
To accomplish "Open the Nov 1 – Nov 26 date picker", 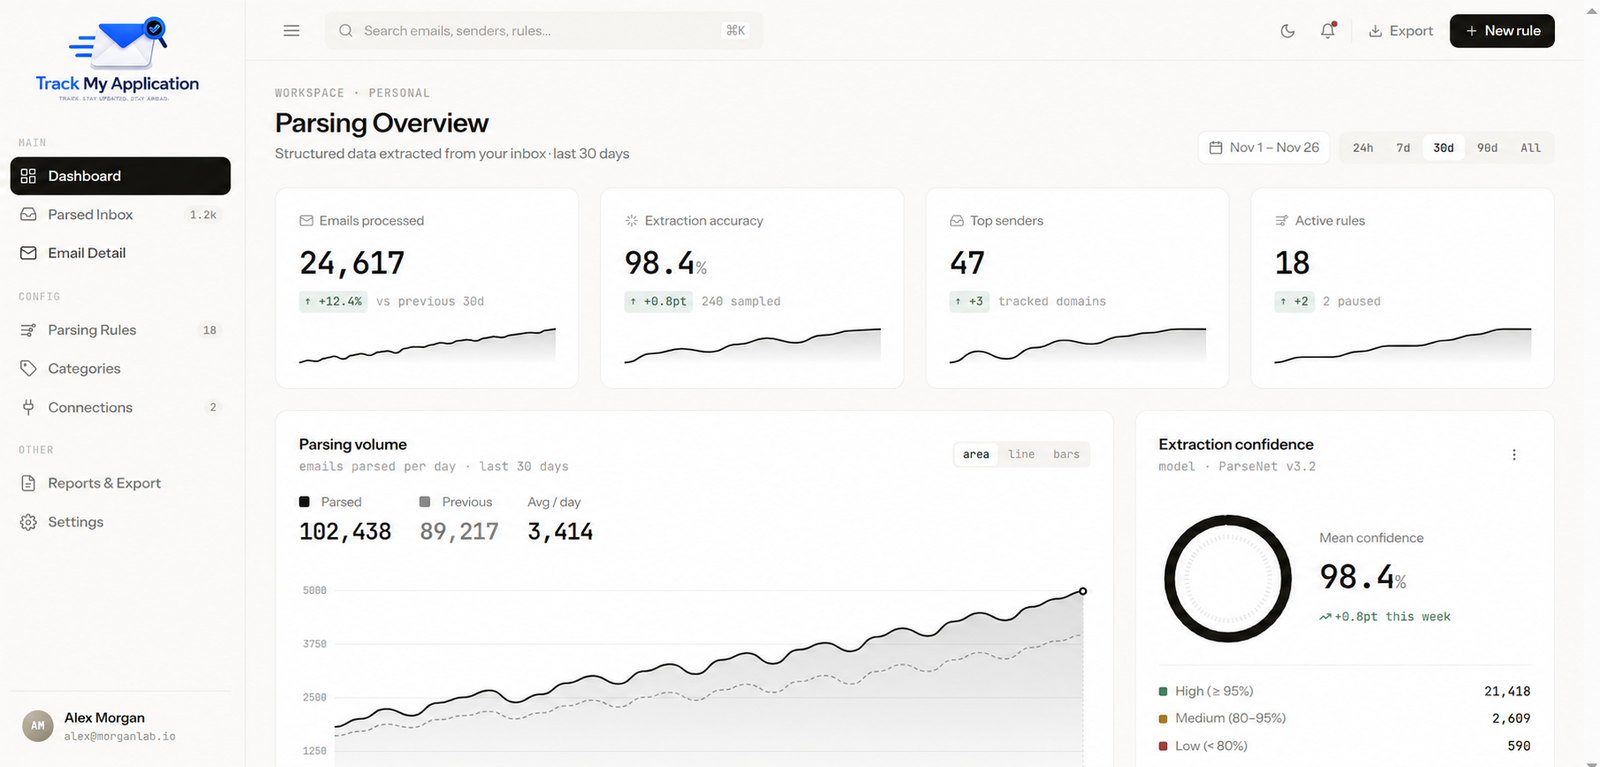I will point(1264,147).
